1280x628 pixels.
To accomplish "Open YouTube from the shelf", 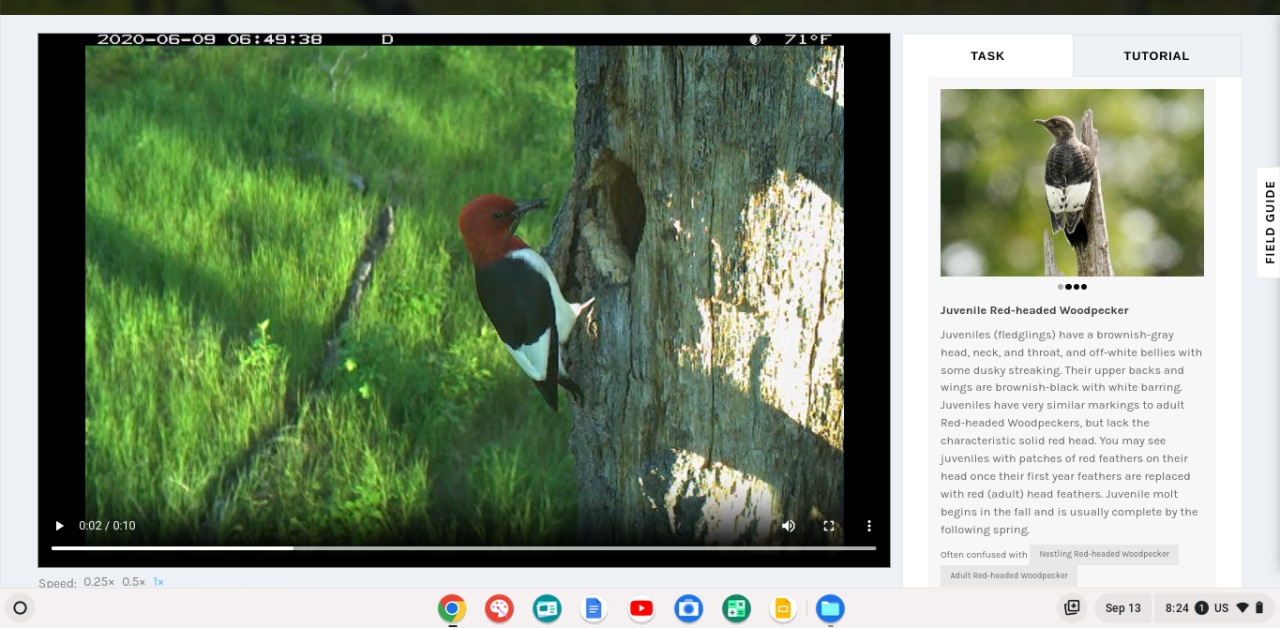I will 642,608.
